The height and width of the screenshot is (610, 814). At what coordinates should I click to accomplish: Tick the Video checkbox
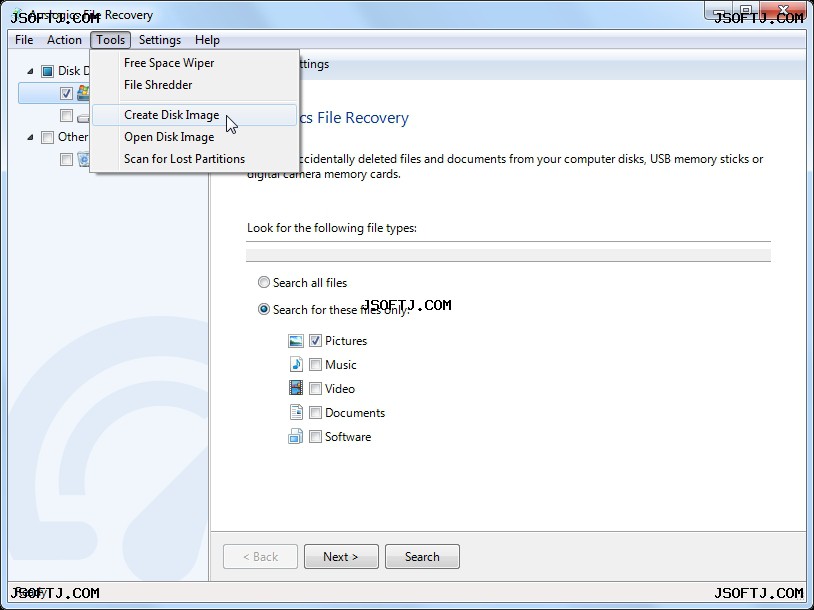click(x=315, y=388)
